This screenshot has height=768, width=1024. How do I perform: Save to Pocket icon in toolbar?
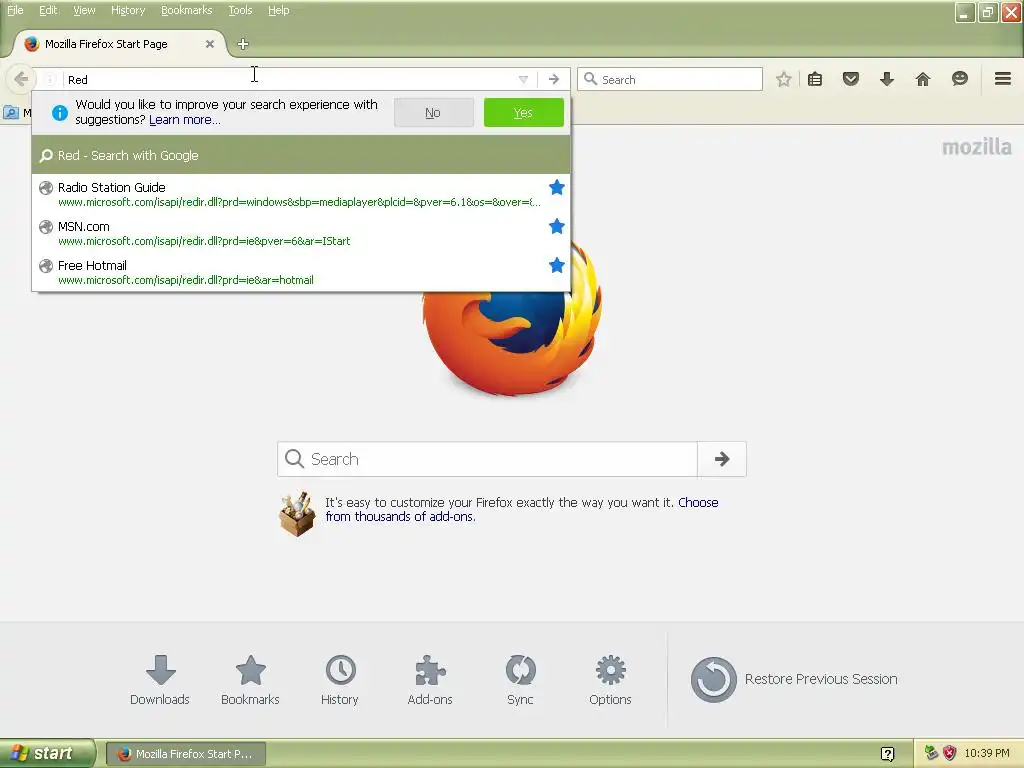tap(850, 80)
